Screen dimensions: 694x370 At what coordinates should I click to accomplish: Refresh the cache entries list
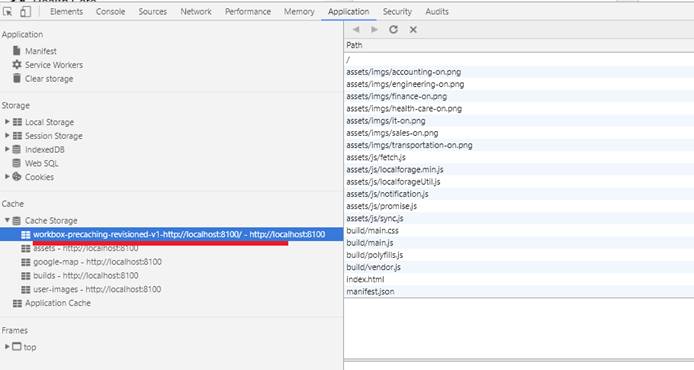tap(393, 30)
